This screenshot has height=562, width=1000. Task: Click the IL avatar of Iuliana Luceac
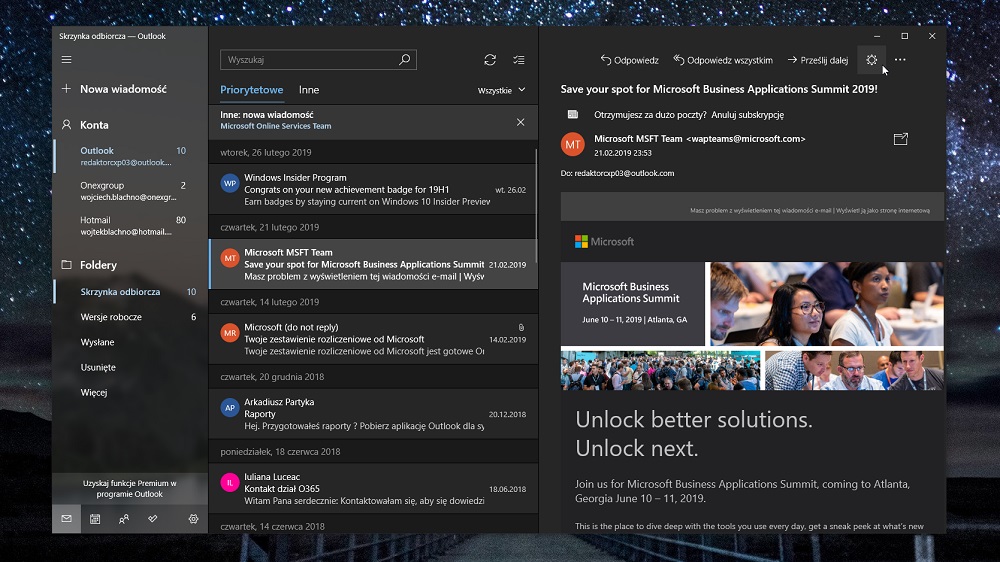coord(230,482)
